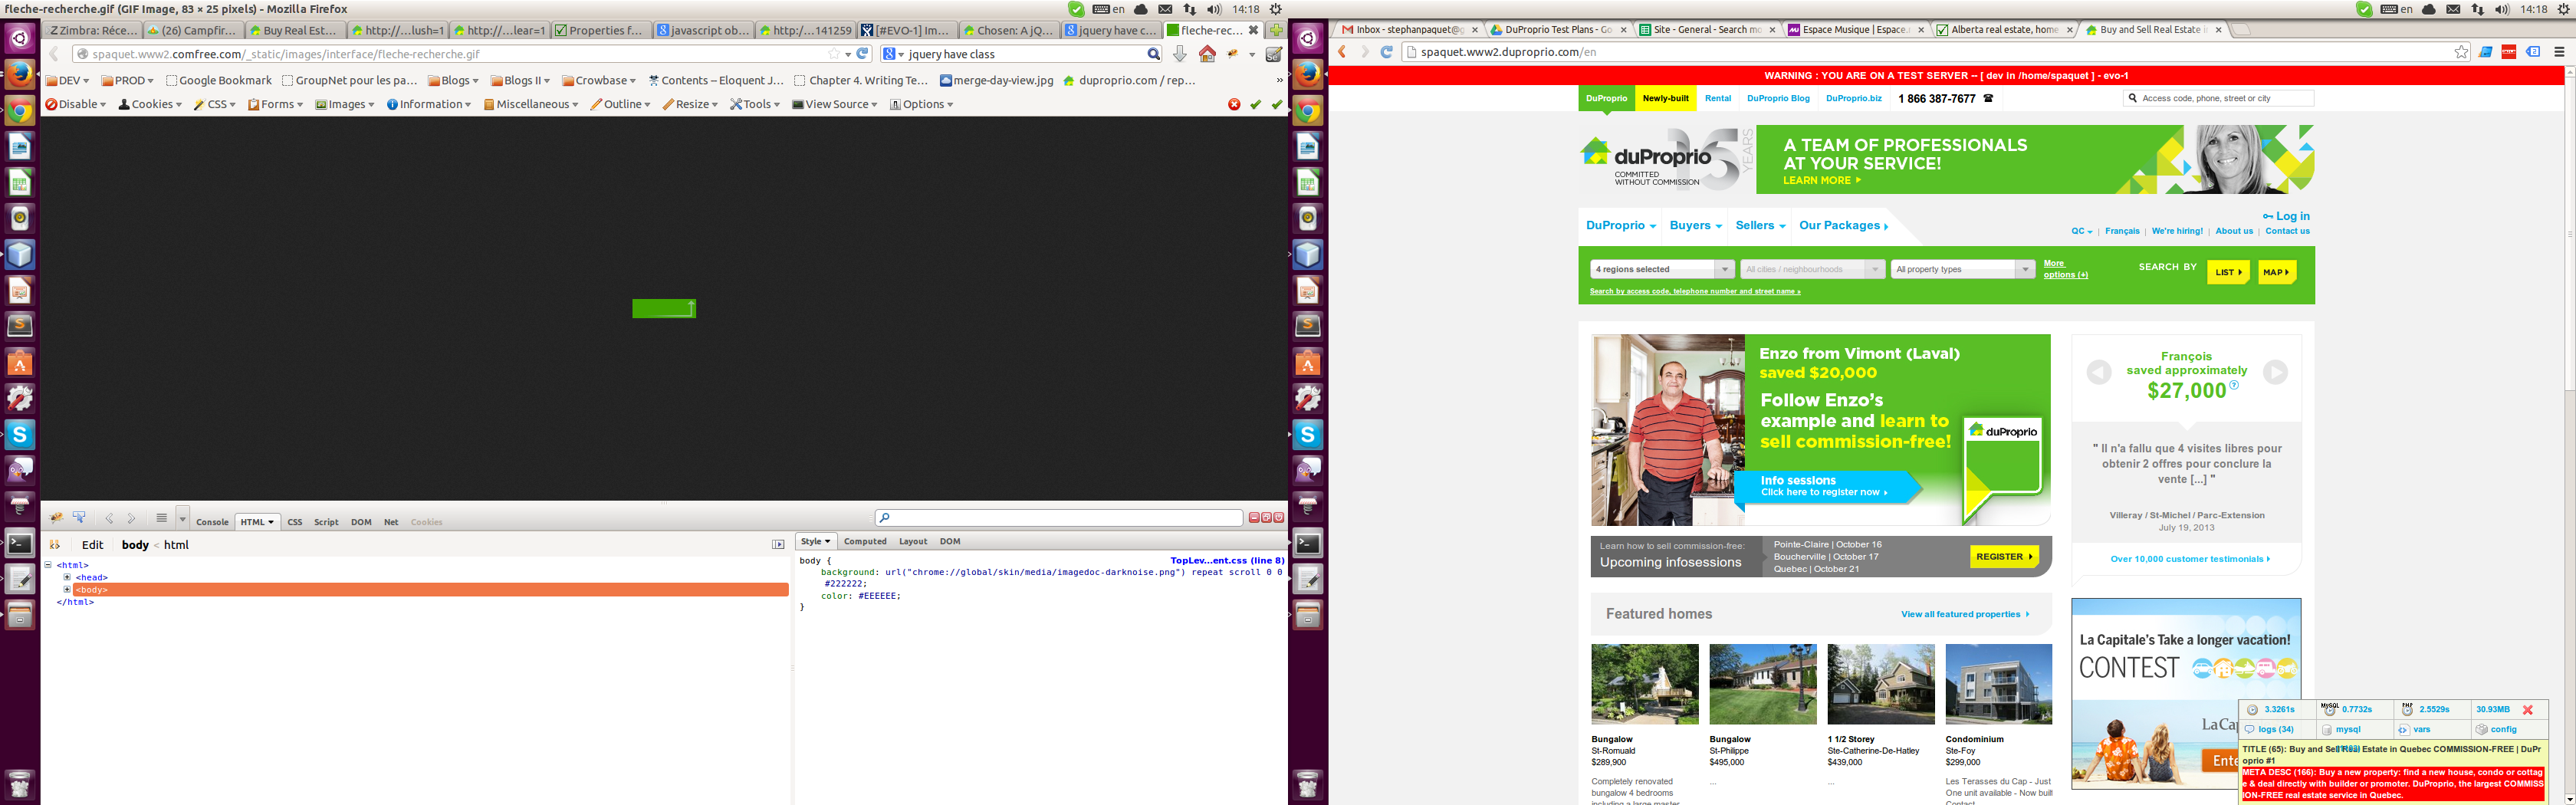Click the #EEEEEE color value
Viewport: 2576px width, 805px height.
point(878,596)
